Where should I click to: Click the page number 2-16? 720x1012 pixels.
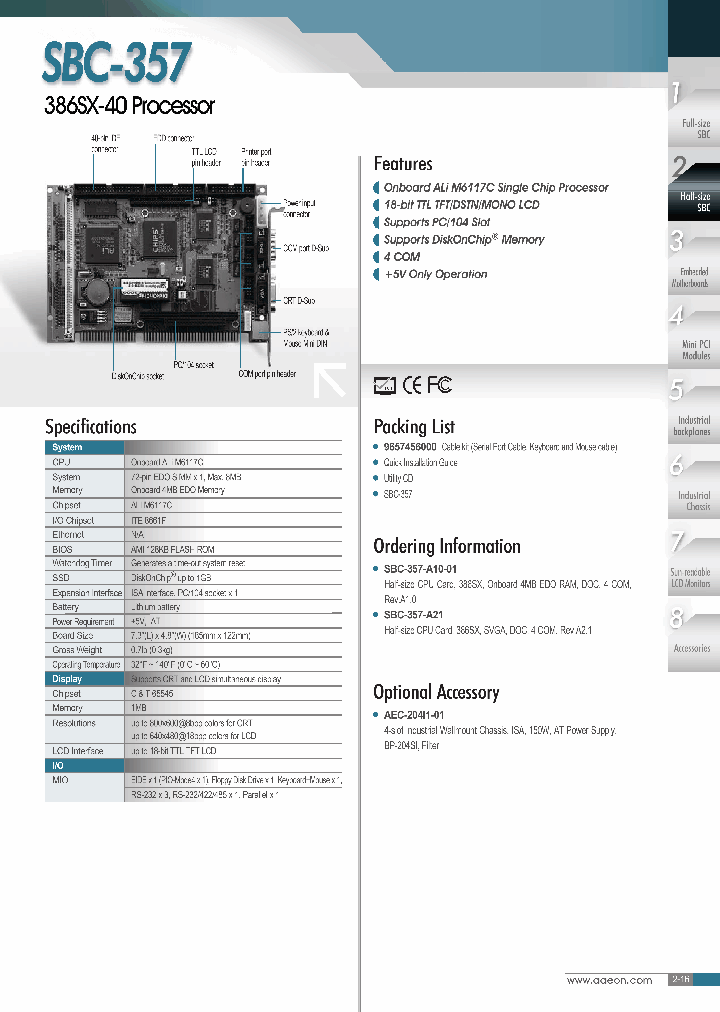coord(681,979)
